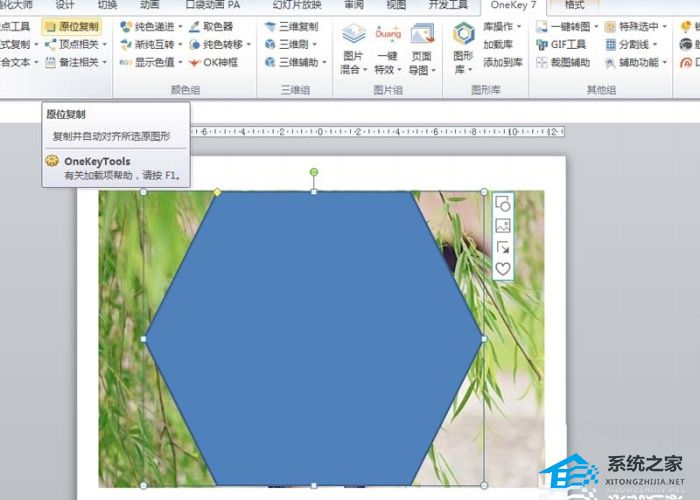Expand the 库操作 dropdown
Screen dimensions: 700x500
[x=502, y=26]
